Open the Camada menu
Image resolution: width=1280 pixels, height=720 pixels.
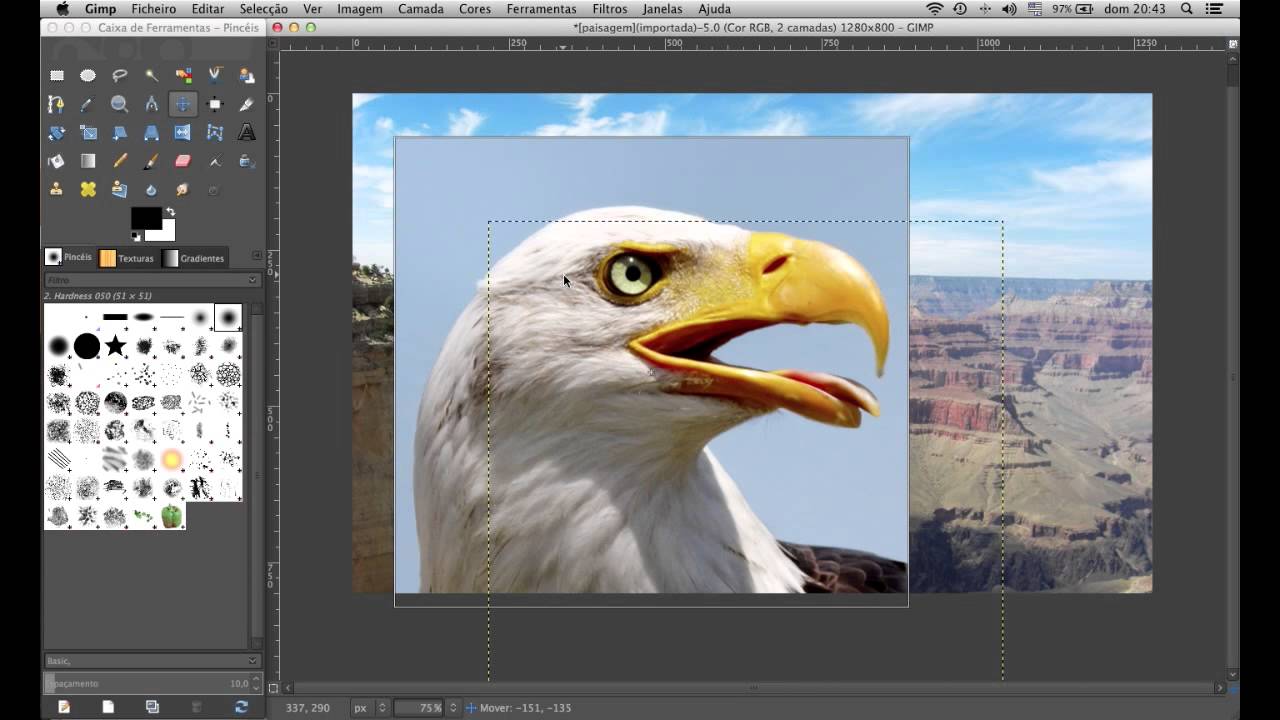pyautogui.click(x=421, y=9)
